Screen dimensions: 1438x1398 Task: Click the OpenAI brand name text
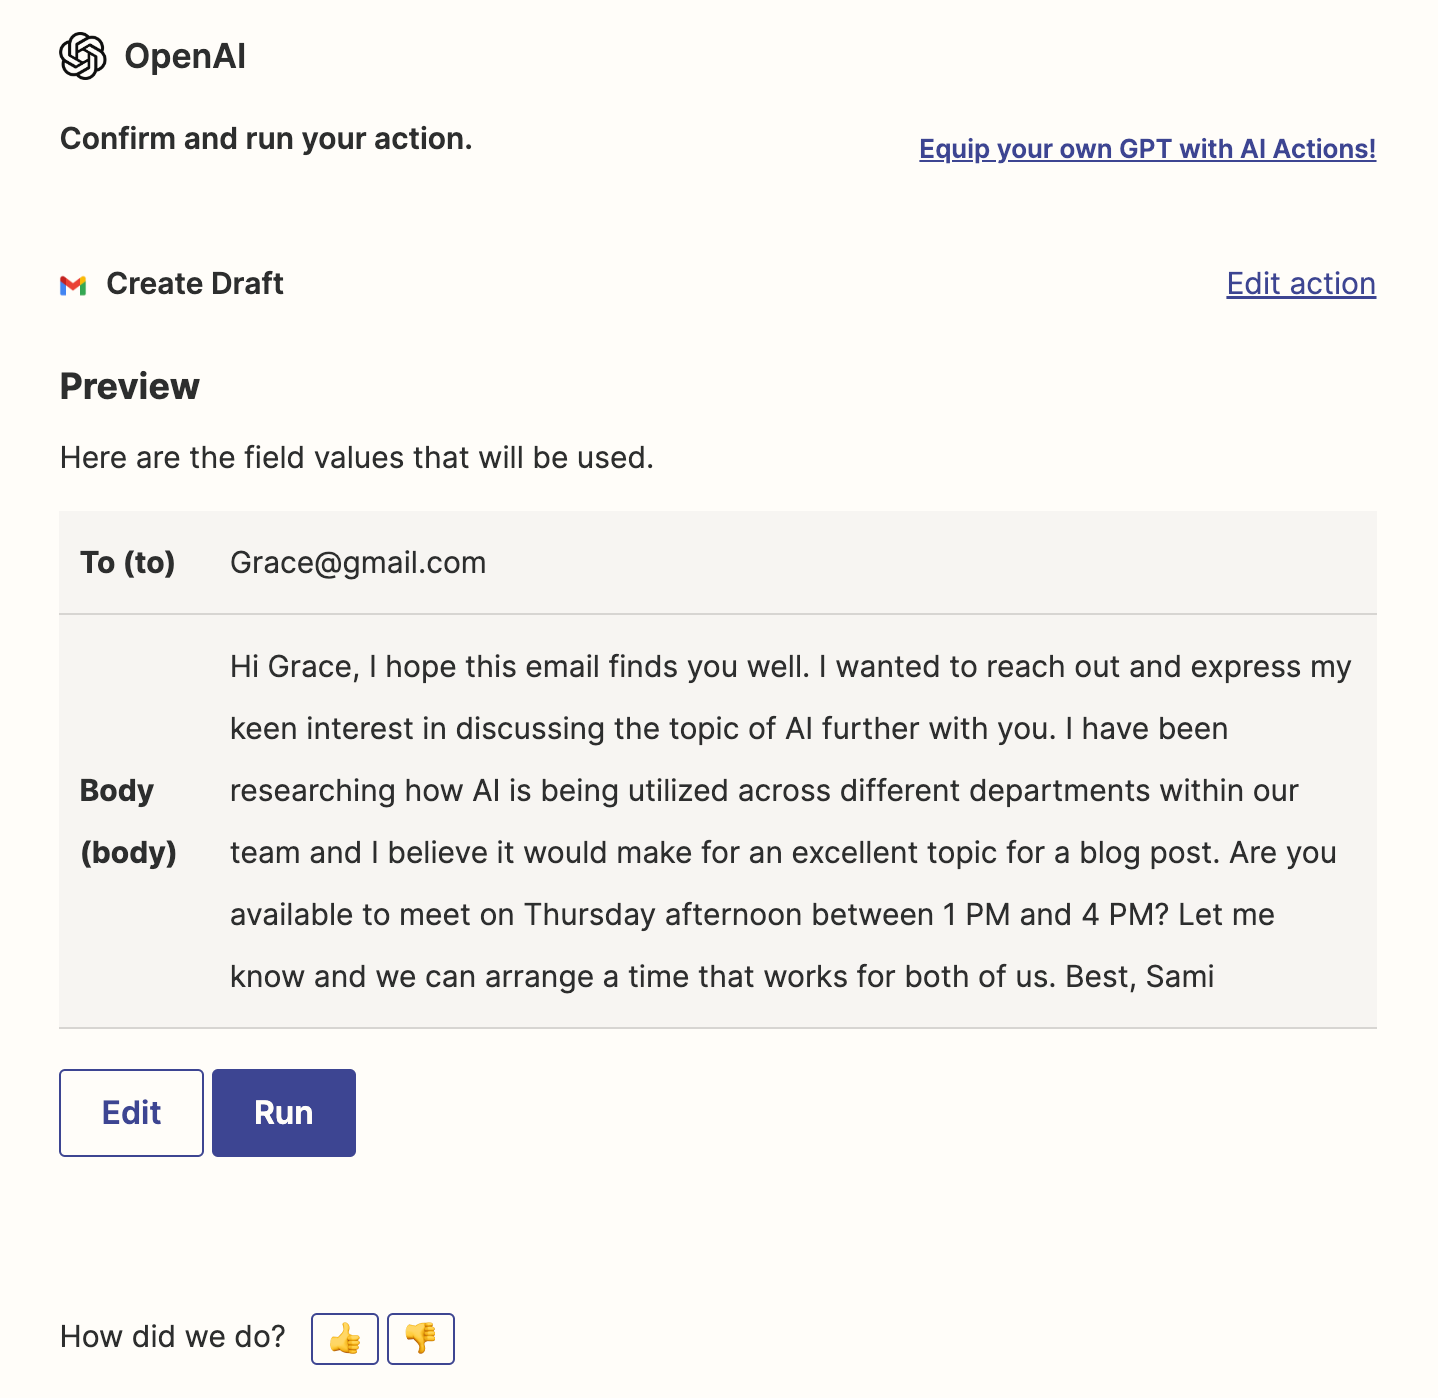(x=185, y=56)
